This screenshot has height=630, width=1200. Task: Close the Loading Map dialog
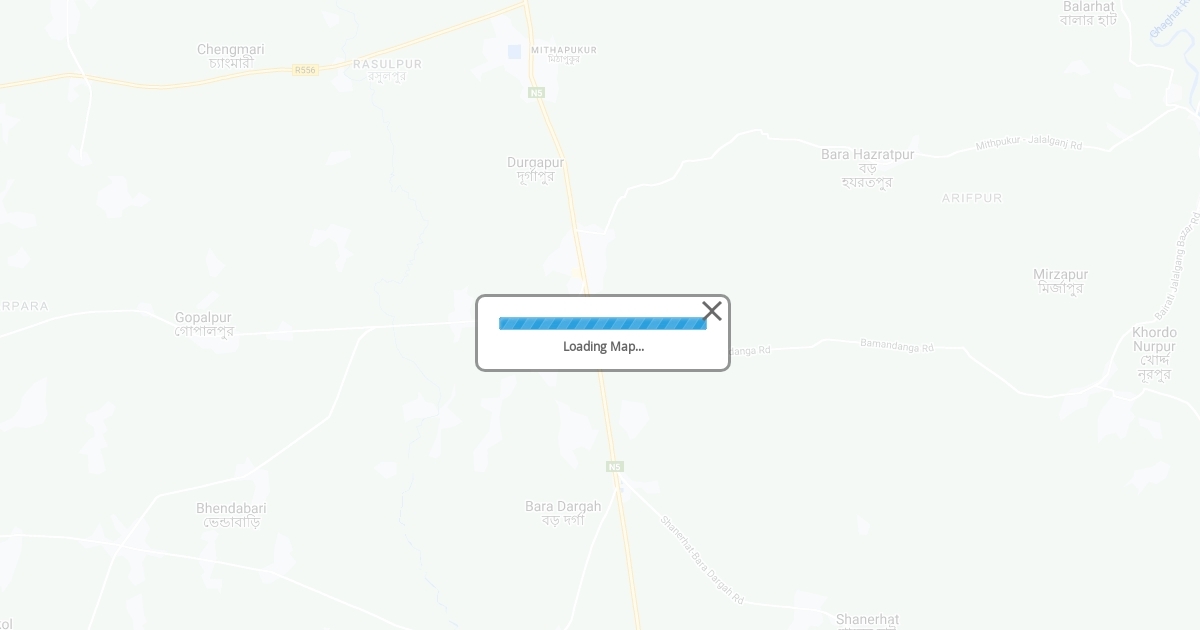click(712, 311)
